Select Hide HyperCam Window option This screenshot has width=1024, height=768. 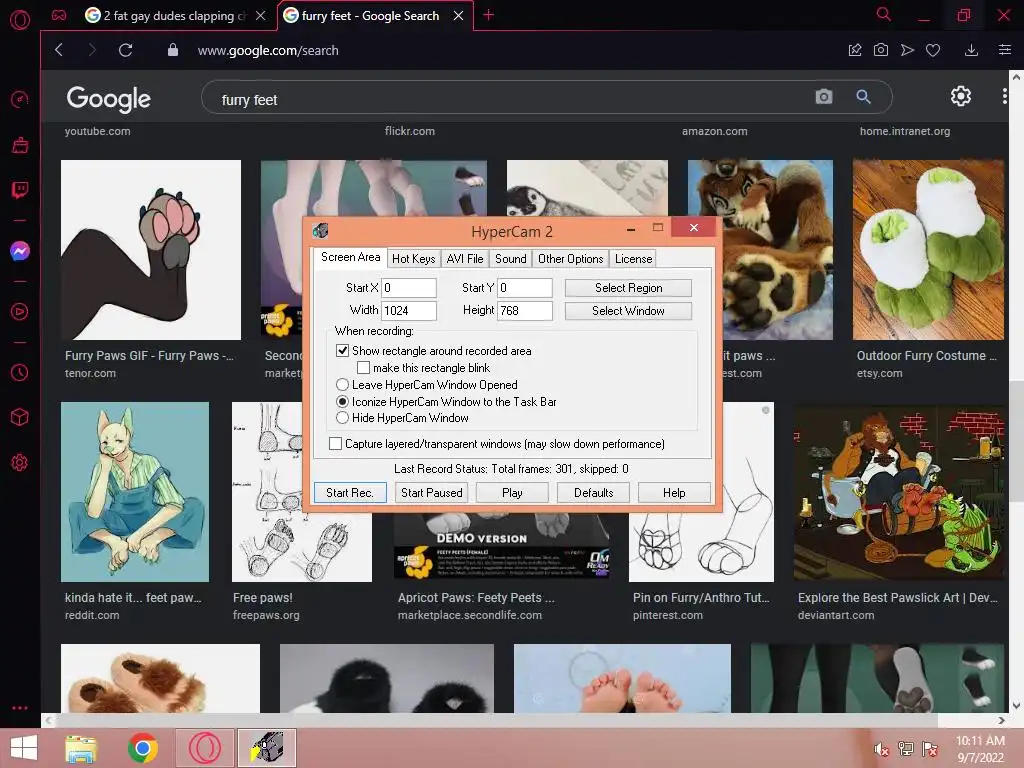342,418
